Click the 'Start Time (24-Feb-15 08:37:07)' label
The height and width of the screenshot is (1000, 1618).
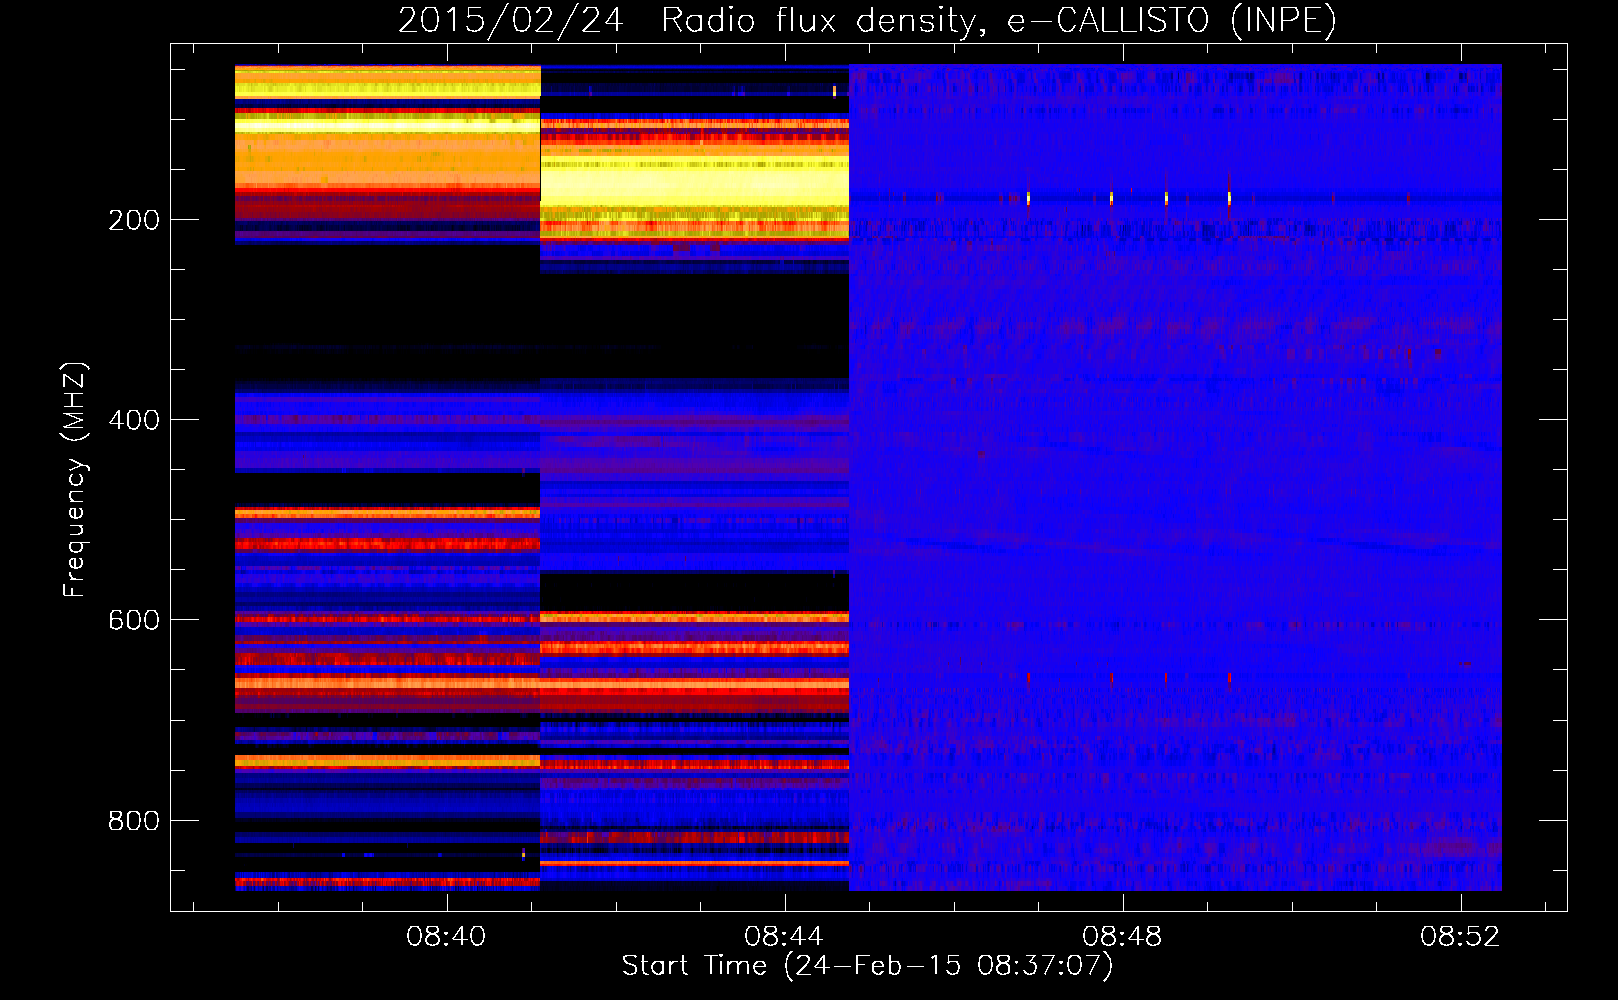pos(867,966)
